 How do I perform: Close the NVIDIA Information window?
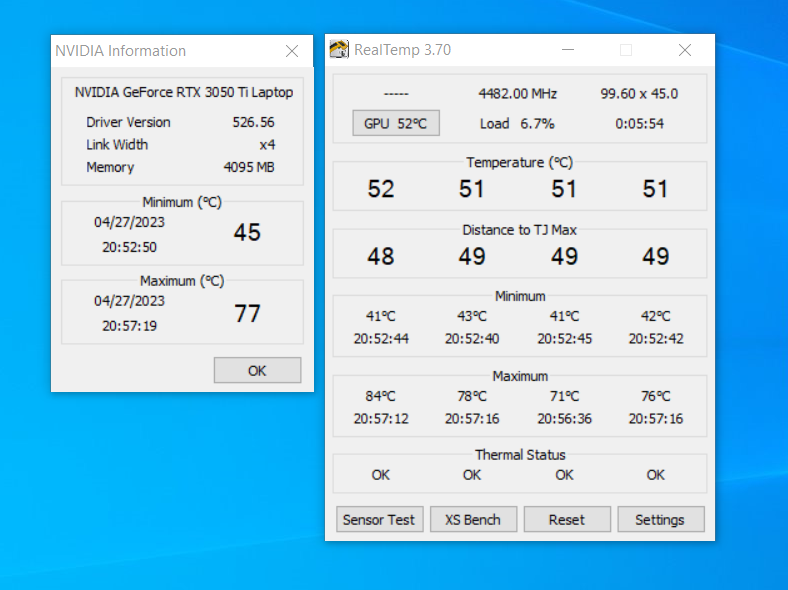(292, 51)
